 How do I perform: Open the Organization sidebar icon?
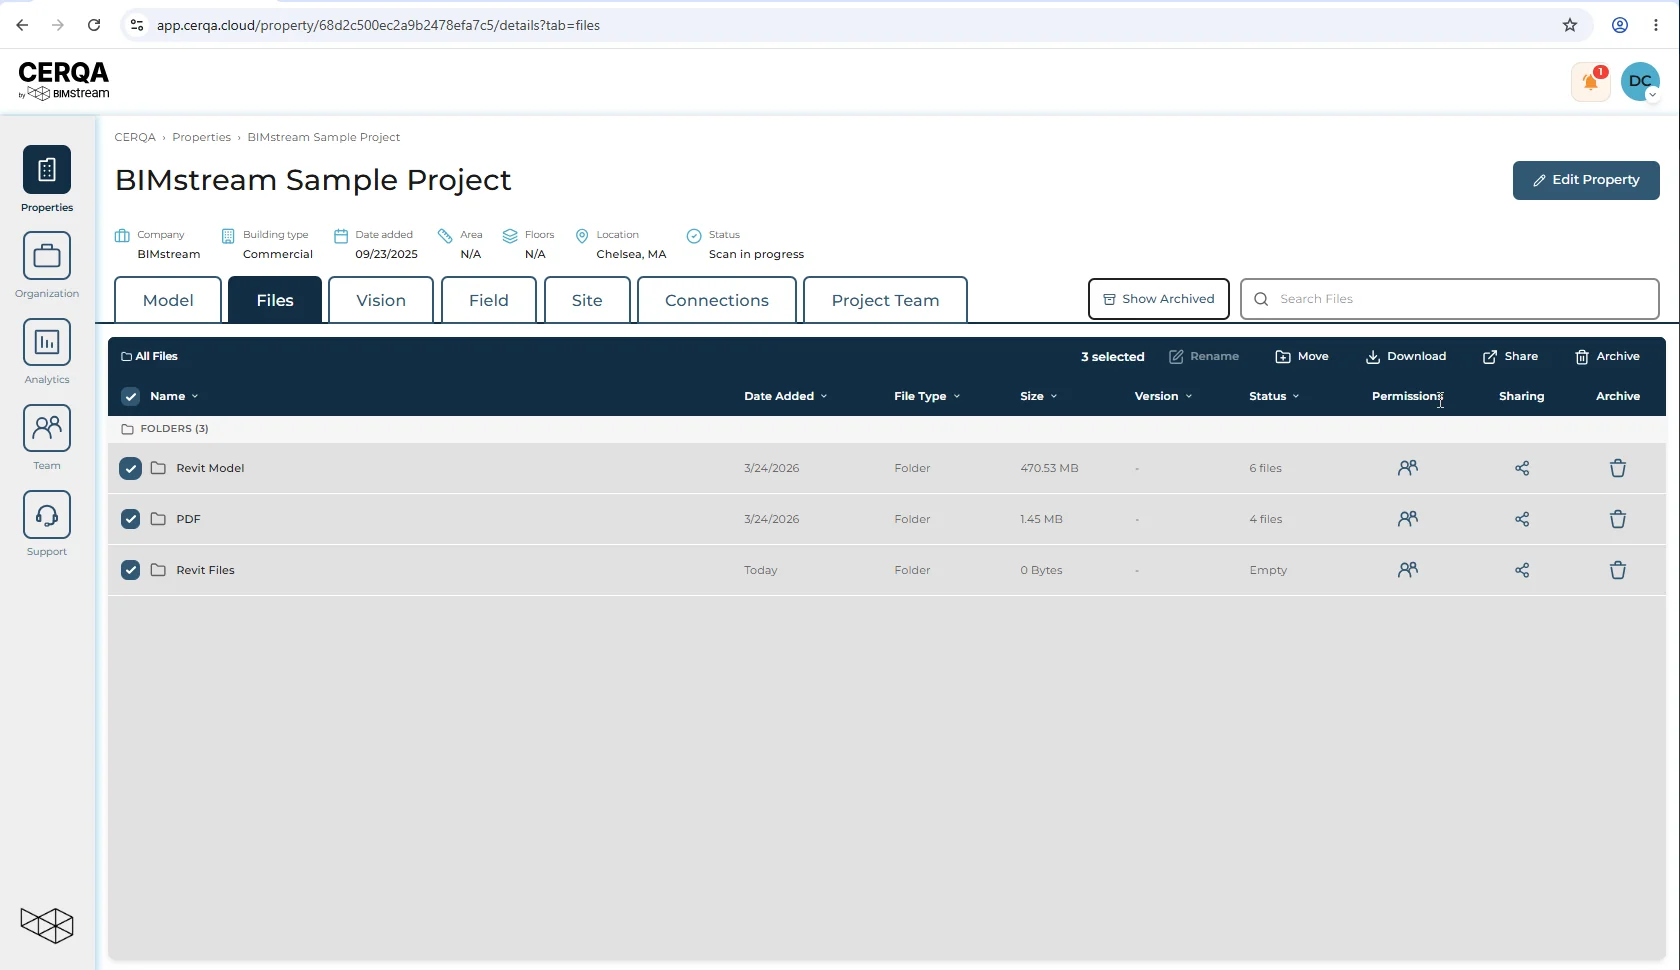pos(47,256)
